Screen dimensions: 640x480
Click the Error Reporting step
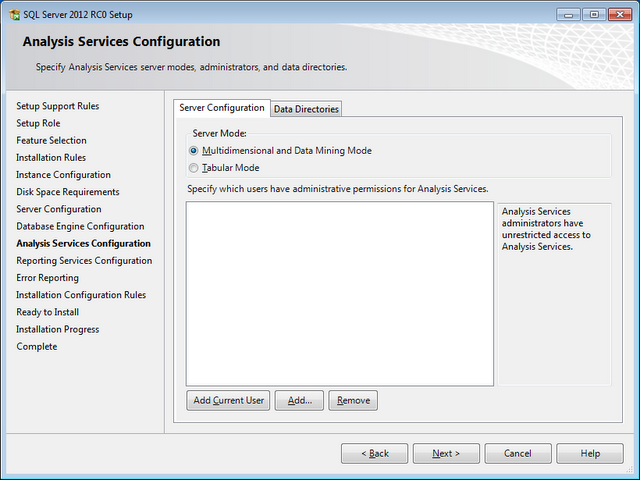click(47, 278)
